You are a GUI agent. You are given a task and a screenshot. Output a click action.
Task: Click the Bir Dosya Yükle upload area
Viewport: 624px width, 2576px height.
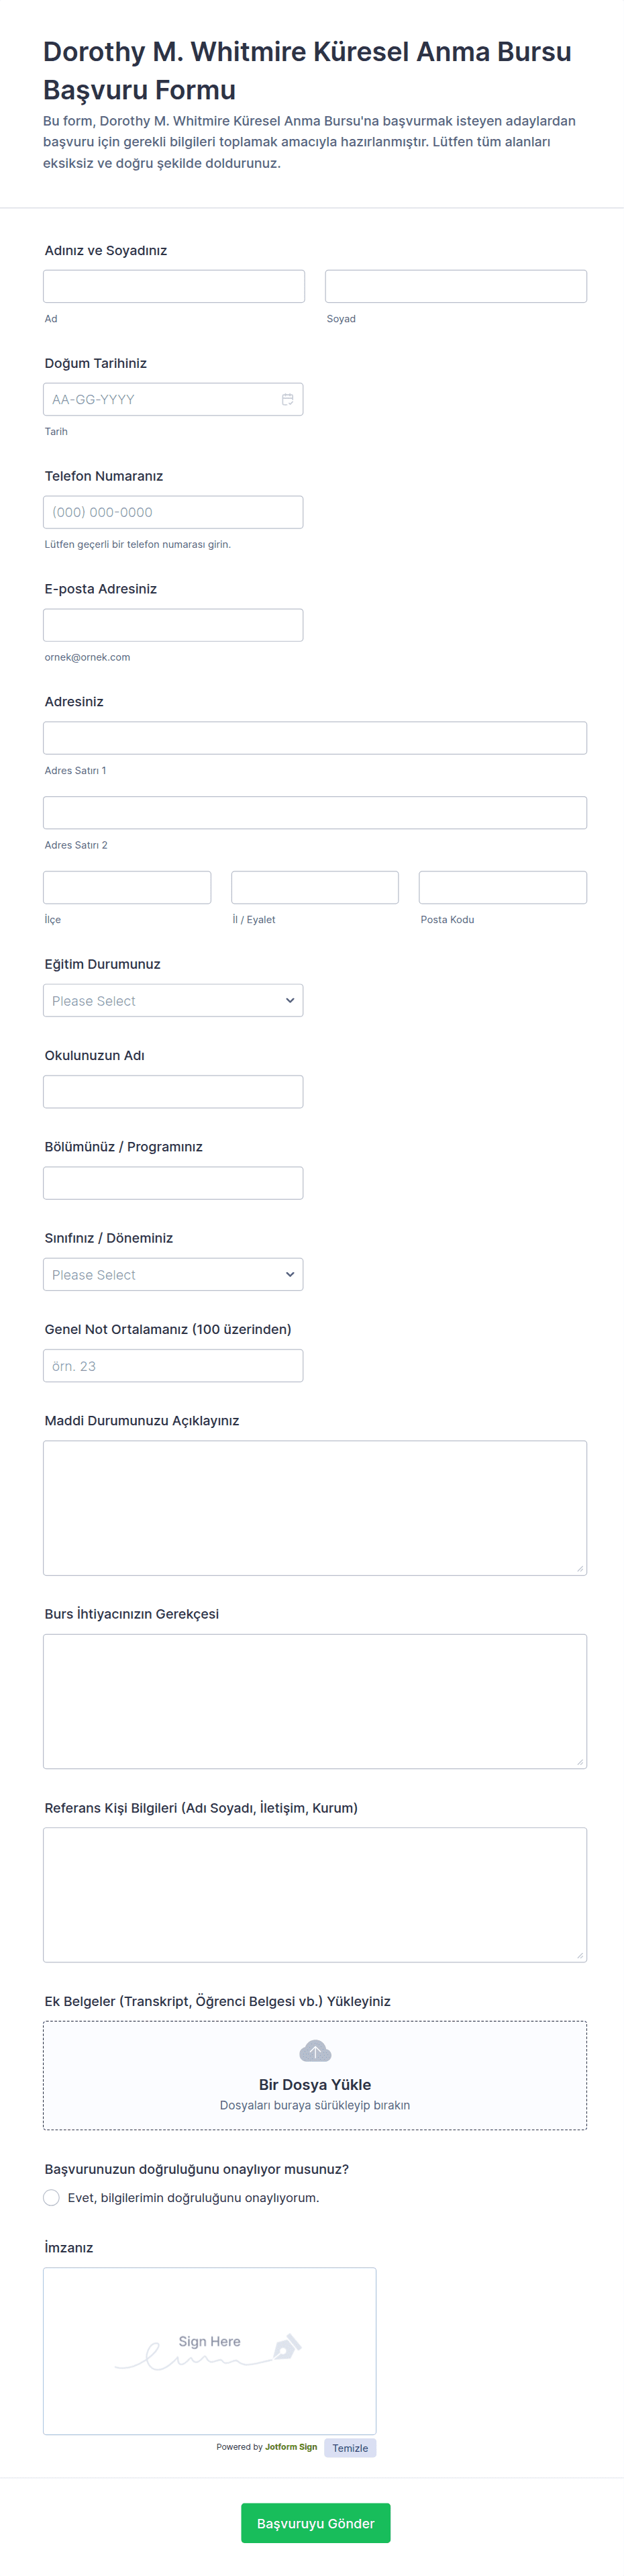[x=314, y=2084]
